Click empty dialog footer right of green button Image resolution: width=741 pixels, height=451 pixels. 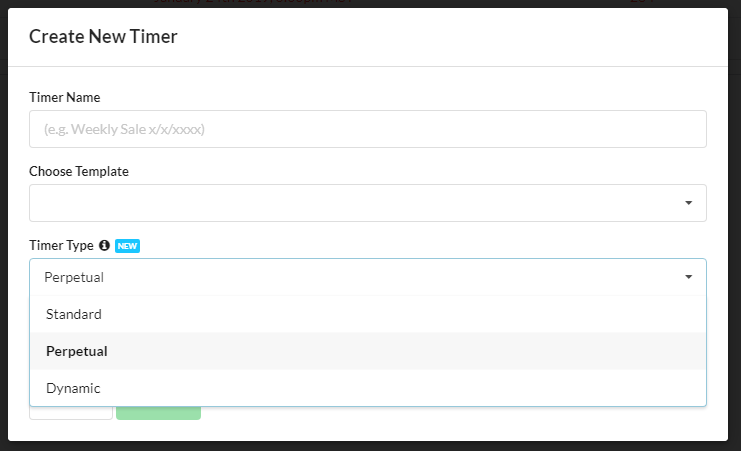tap(450, 420)
